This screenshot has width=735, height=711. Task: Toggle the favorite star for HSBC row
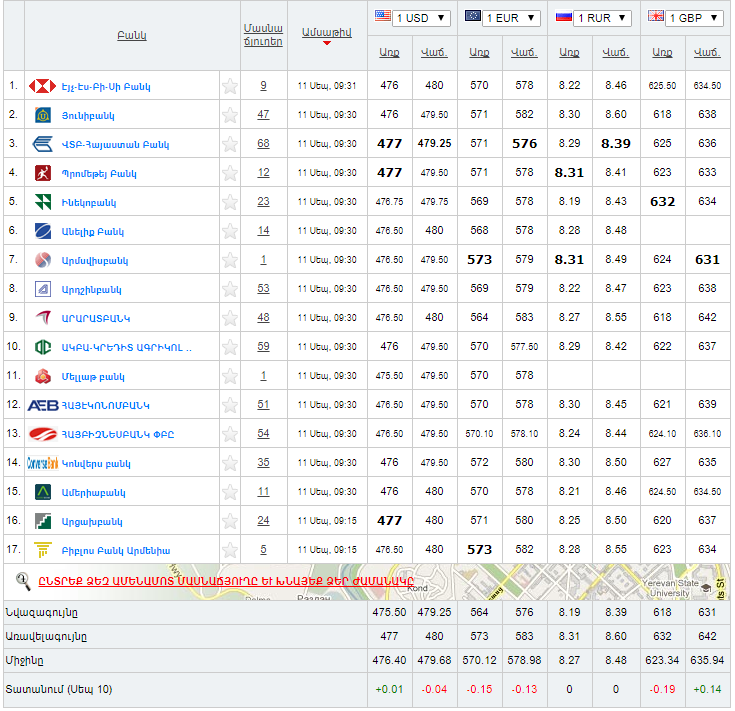(x=230, y=86)
